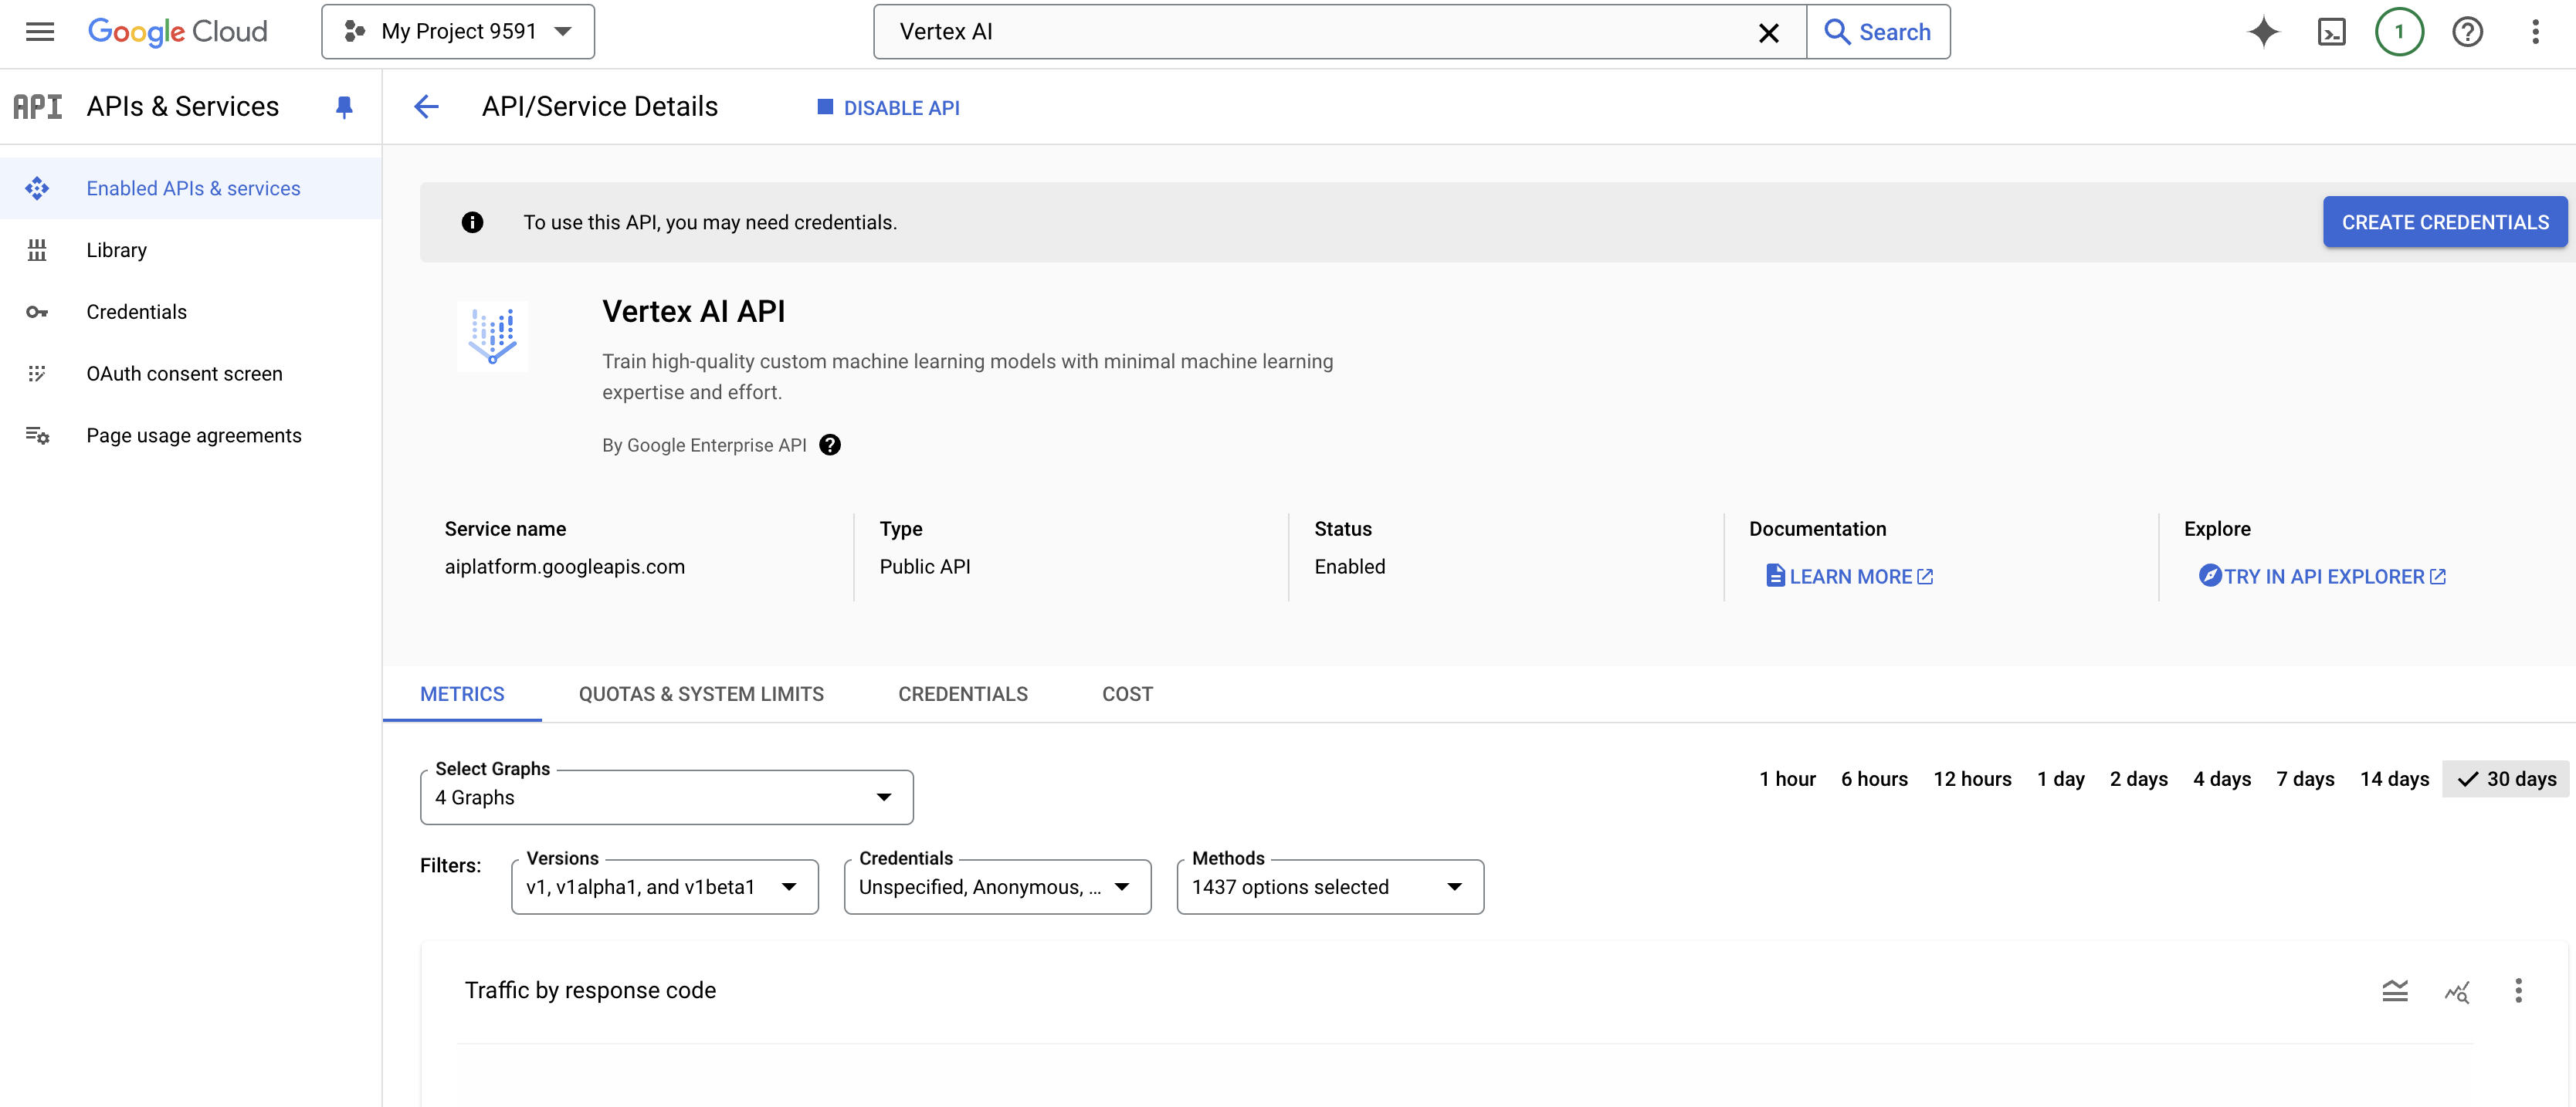2576x1107 pixels.
Task: Switch to the Metrics tab
Action: 462,694
